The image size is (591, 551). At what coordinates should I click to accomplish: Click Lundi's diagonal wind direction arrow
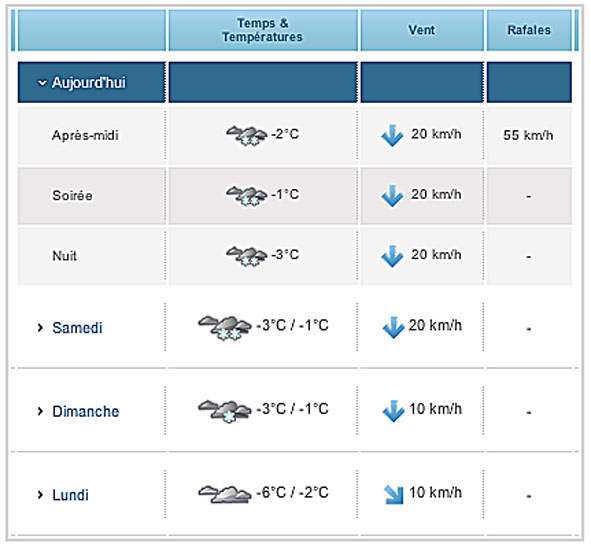point(394,494)
